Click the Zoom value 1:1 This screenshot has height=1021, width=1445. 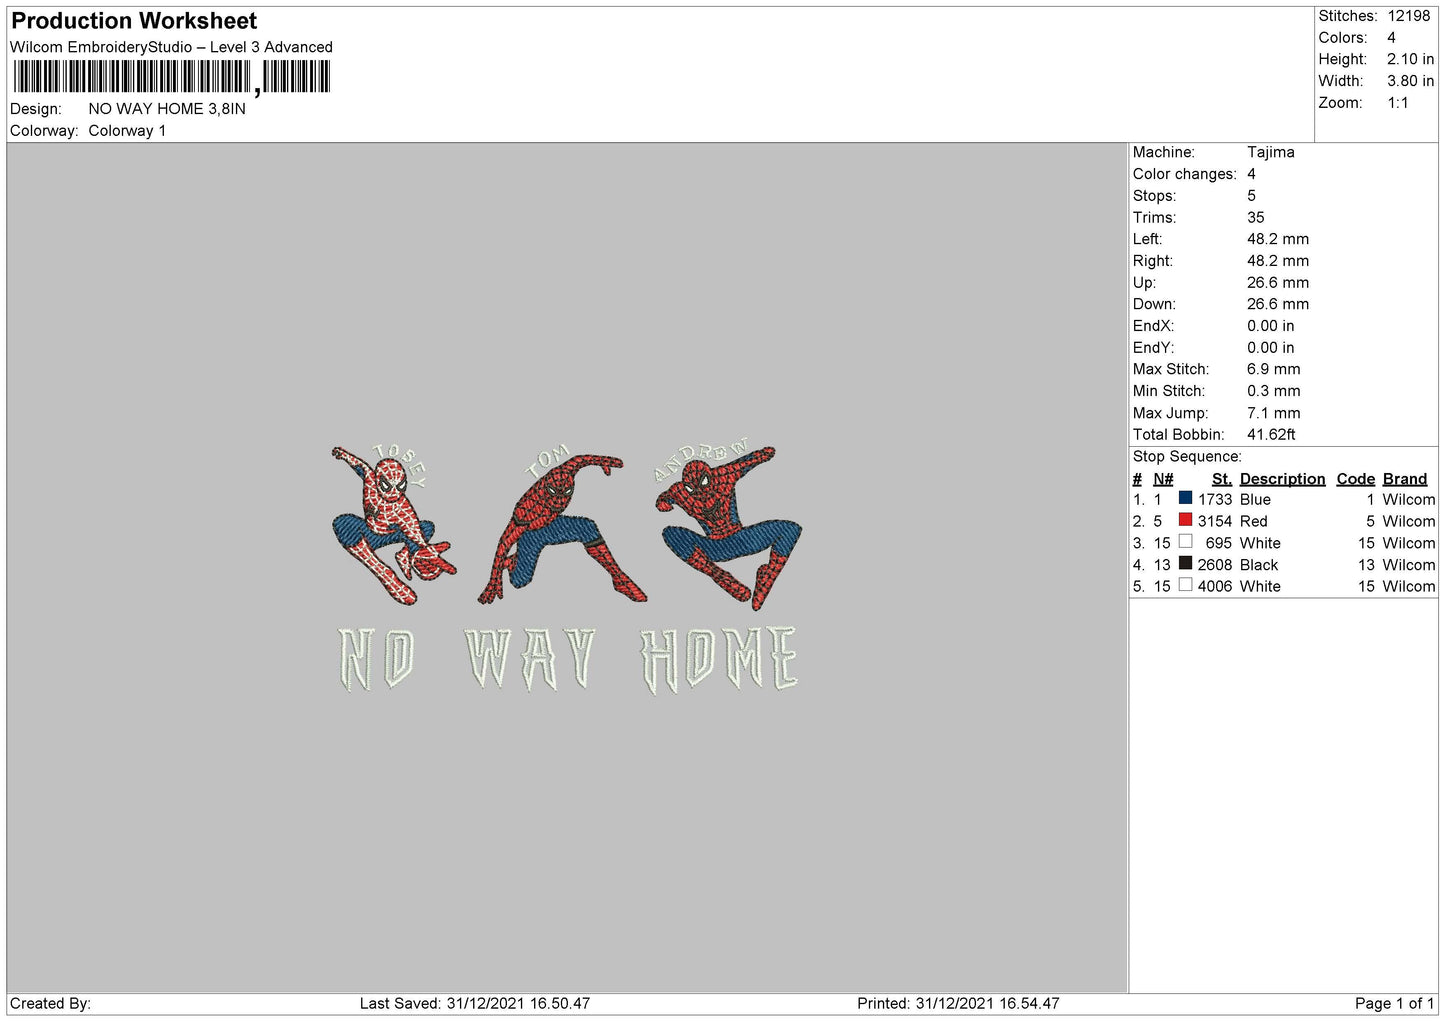coord(1398,103)
